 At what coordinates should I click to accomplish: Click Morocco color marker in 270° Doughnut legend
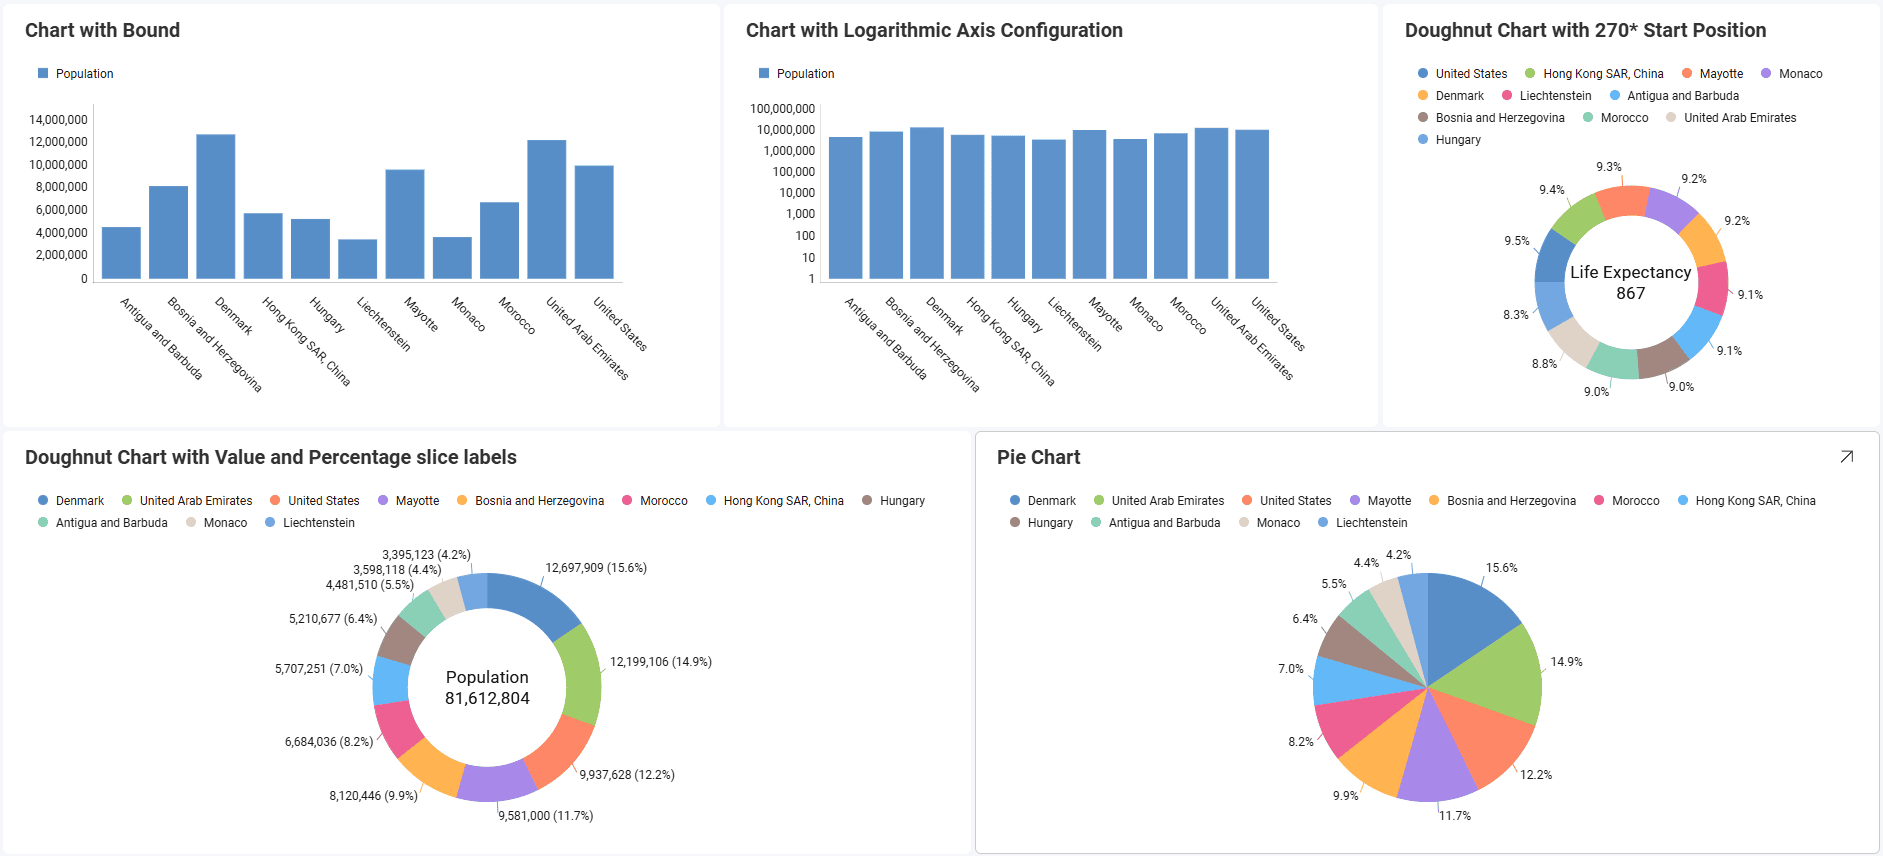(x=1588, y=118)
